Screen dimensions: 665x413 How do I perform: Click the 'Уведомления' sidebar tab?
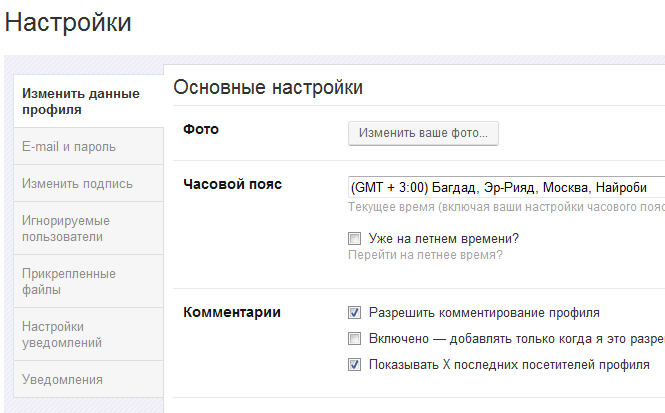62,379
